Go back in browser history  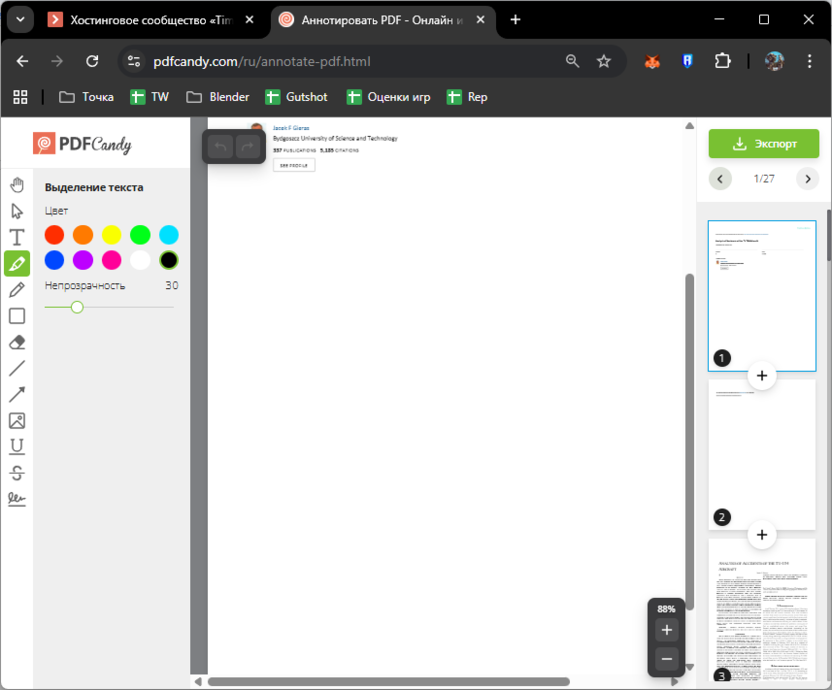pos(22,61)
